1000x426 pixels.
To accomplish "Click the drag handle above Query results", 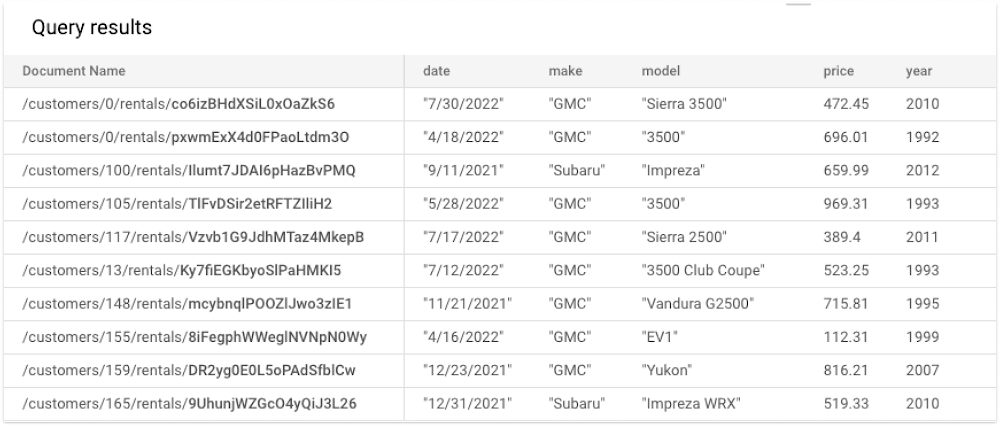I will pyautogui.click(x=798, y=4).
